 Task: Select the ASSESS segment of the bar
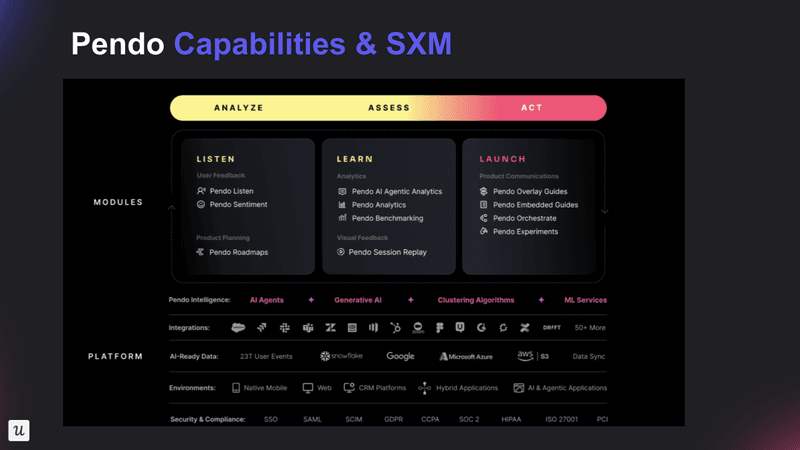point(389,108)
